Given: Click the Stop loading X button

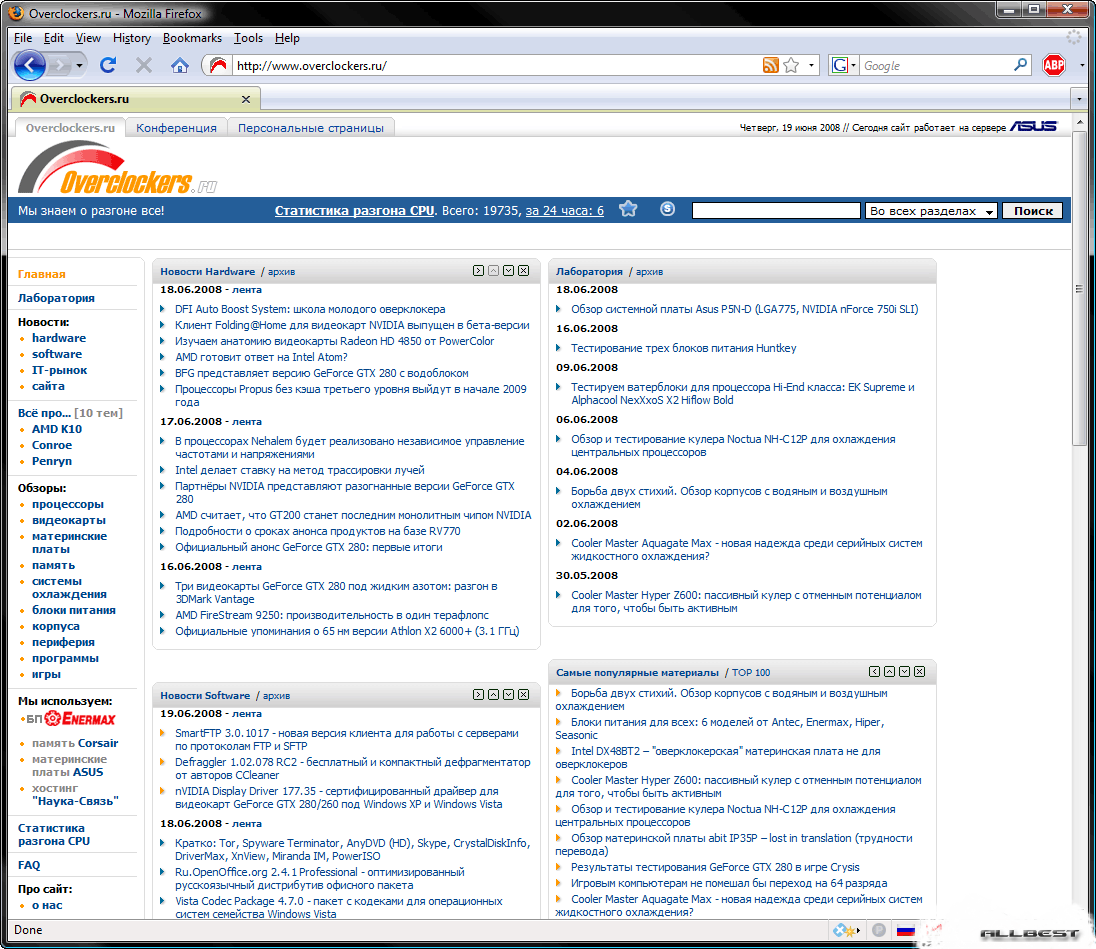Looking at the screenshot, I should [x=144, y=66].
